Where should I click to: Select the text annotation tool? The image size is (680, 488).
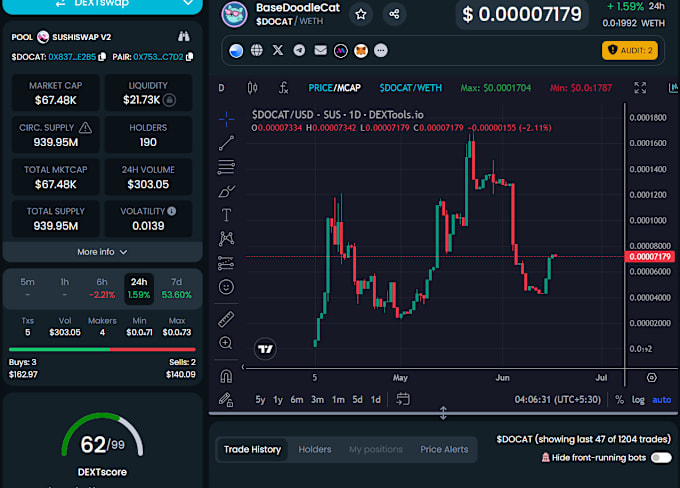pyautogui.click(x=226, y=215)
